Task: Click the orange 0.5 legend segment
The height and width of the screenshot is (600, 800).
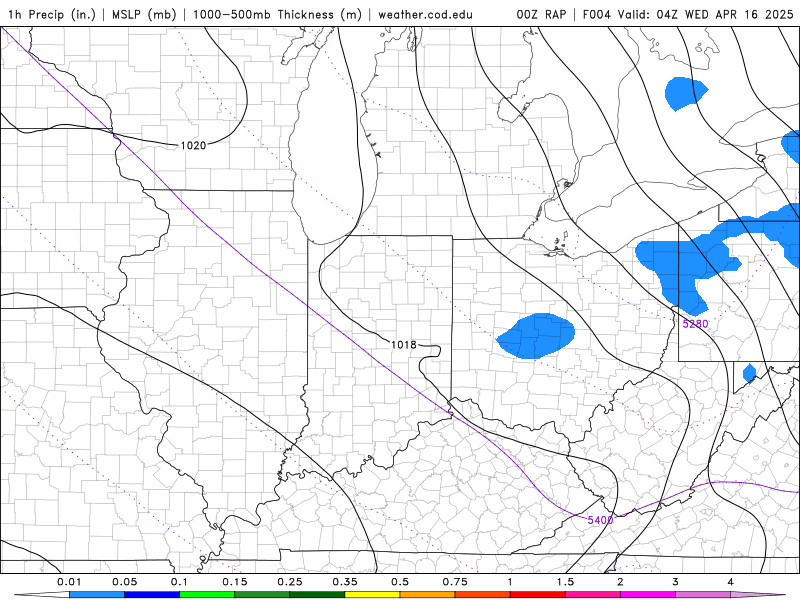Action: tap(428, 595)
